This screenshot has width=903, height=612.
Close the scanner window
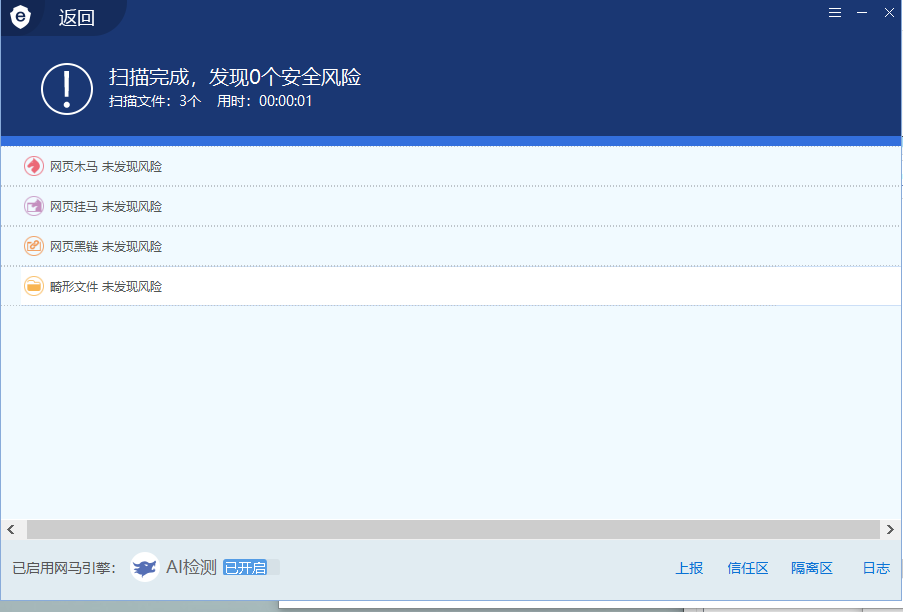click(x=889, y=13)
